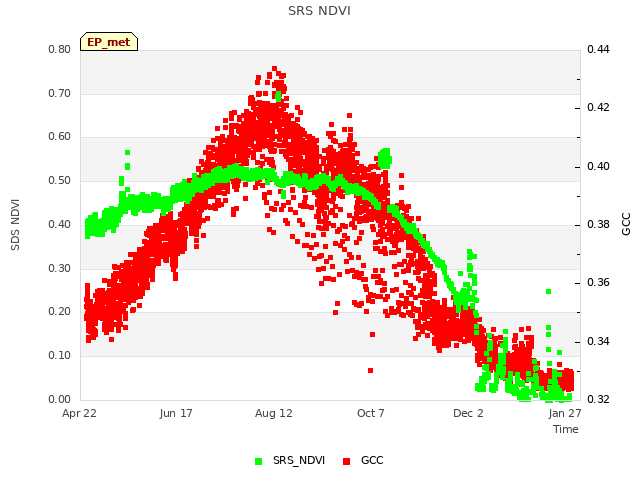Click the 0.50 left axis value

coord(60,180)
